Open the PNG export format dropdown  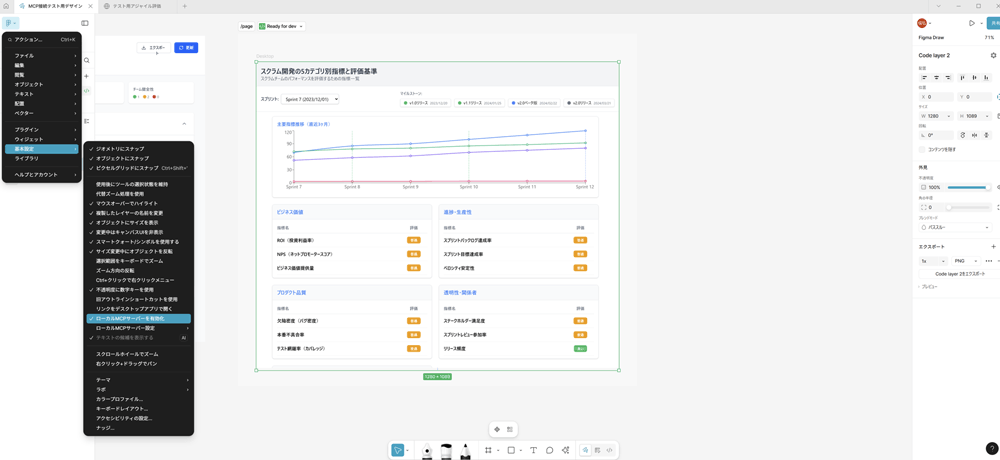pyautogui.click(x=965, y=261)
